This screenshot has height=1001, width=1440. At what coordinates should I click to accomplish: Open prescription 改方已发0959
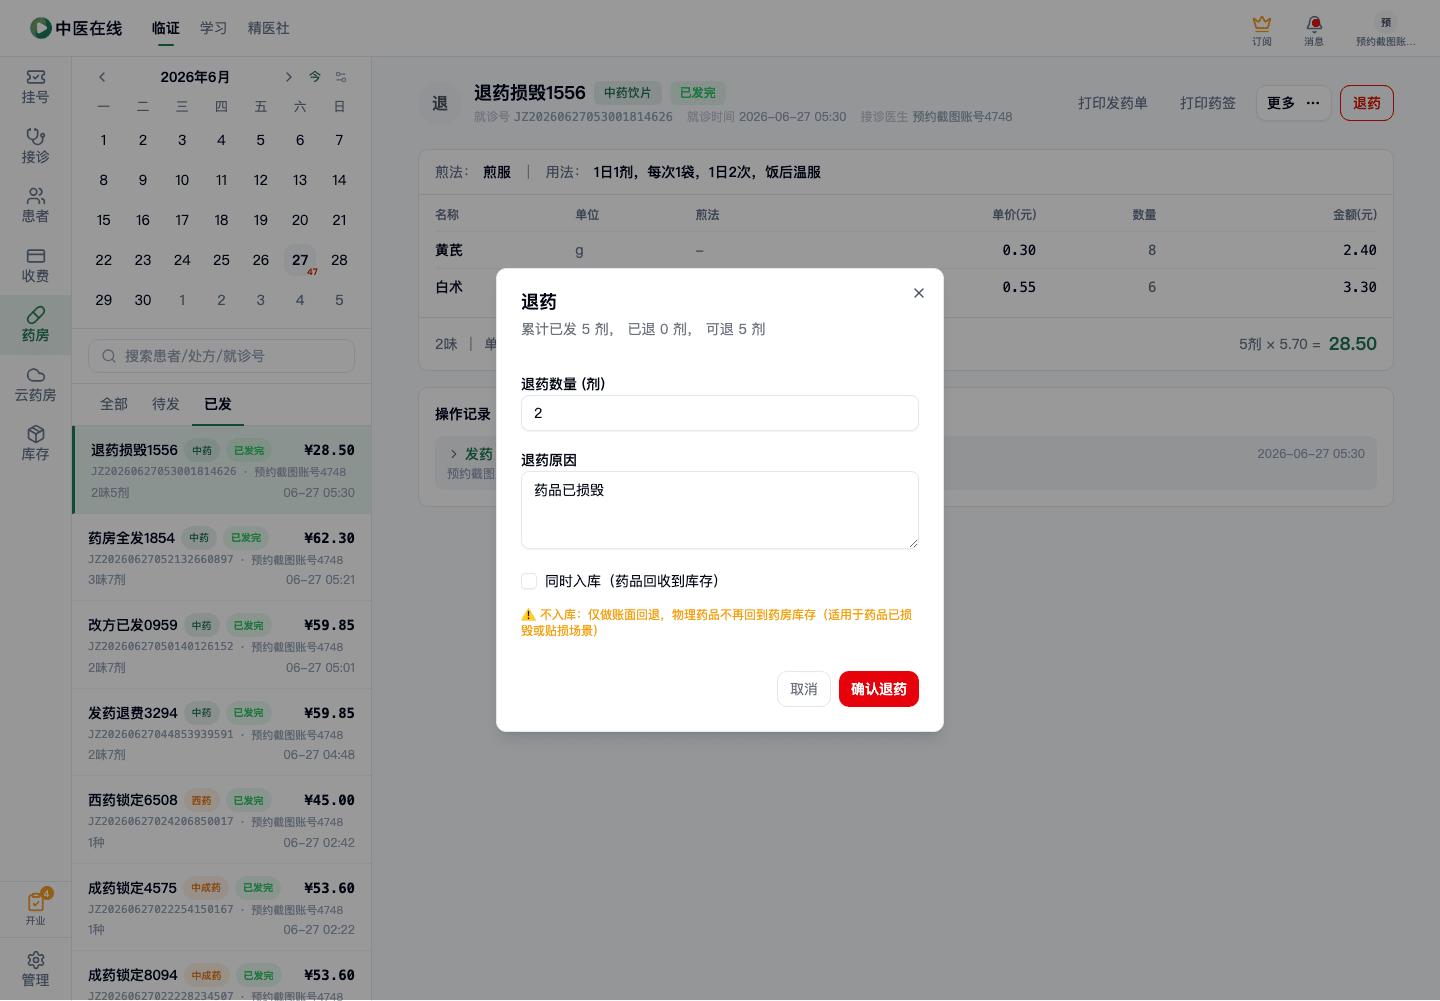coord(222,645)
